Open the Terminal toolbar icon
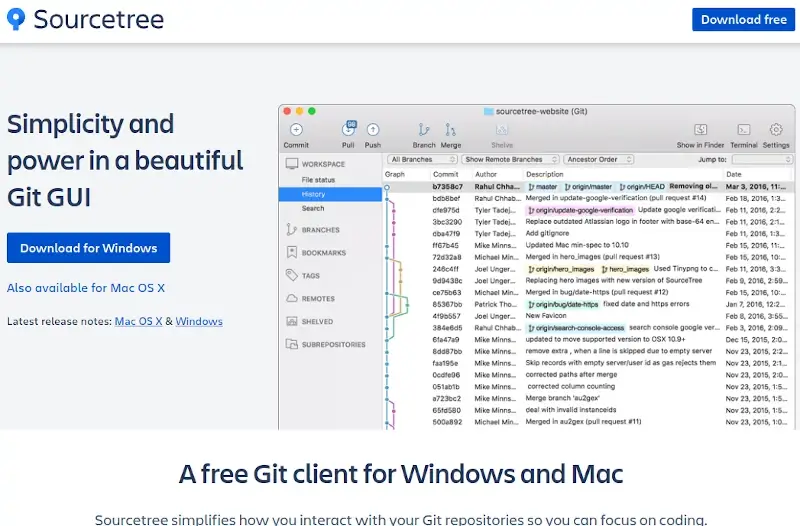The width and height of the screenshot is (800, 526). [x=744, y=130]
